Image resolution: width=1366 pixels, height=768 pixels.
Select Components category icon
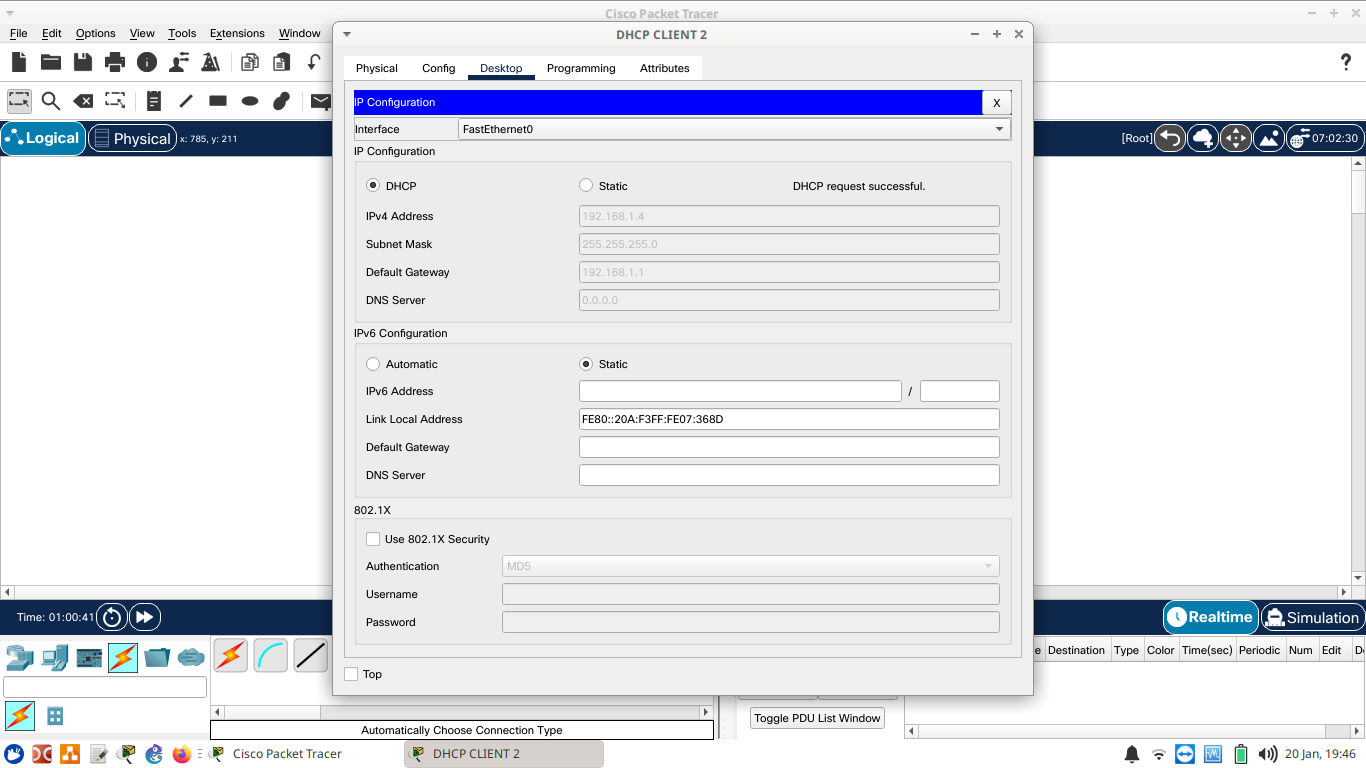(89, 657)
